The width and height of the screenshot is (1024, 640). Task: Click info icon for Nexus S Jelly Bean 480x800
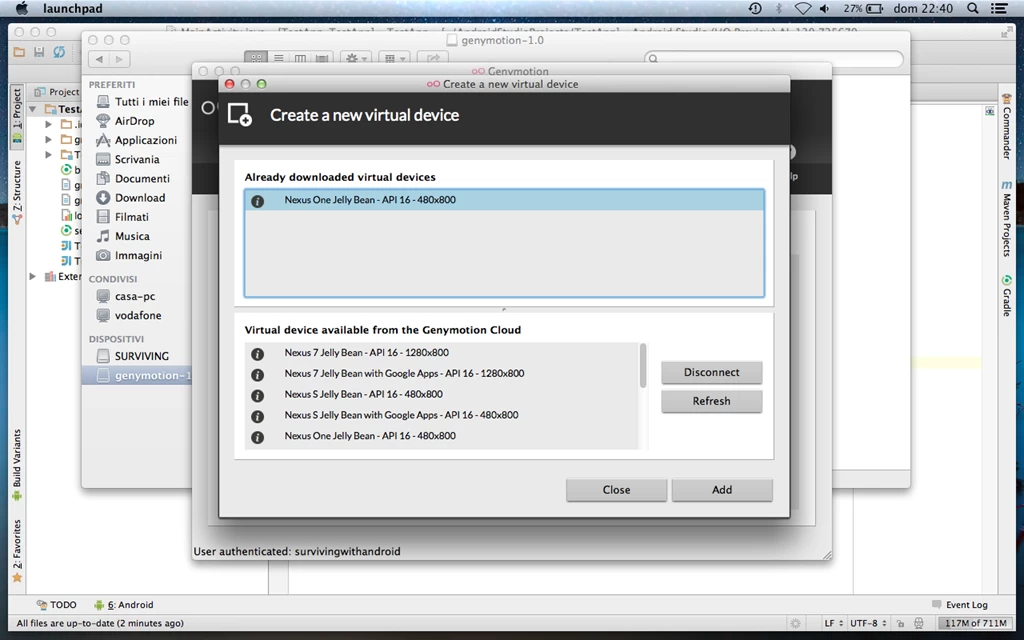point(257,396)
